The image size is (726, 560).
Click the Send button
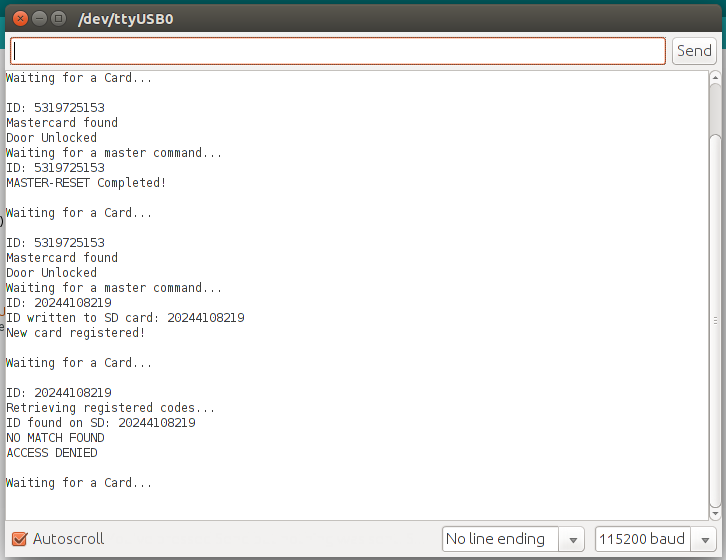[x=694, y=50]
